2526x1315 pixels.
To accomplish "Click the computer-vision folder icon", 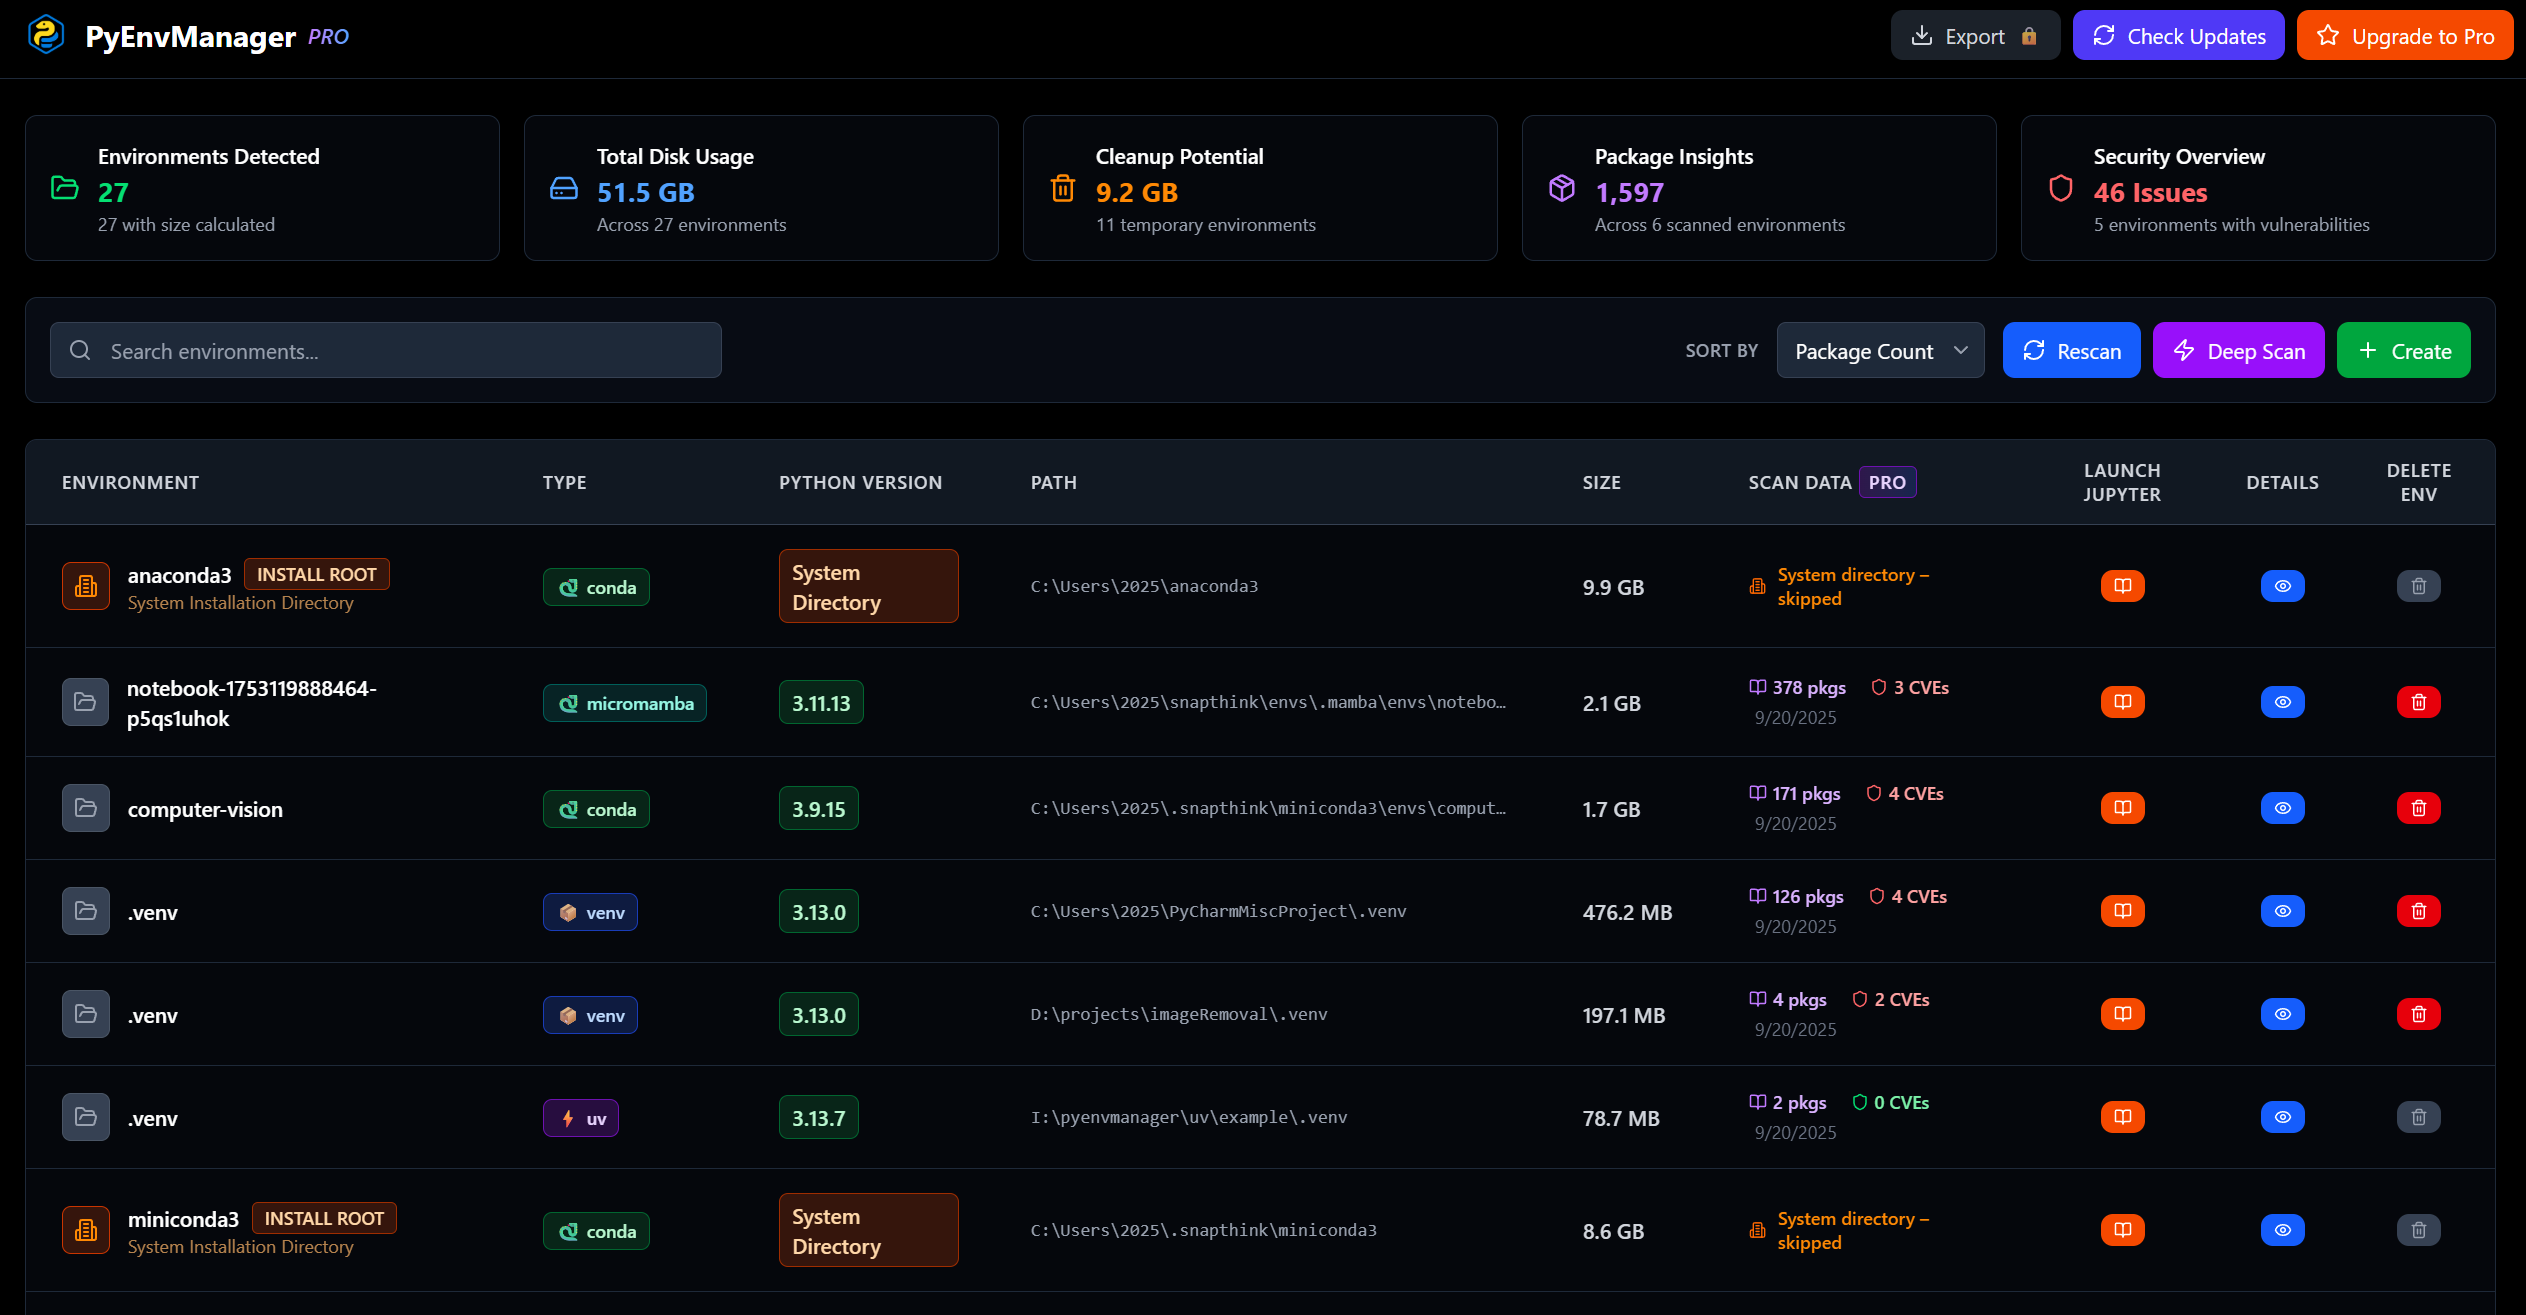I will pyautogui.click(x=86, y=808).
